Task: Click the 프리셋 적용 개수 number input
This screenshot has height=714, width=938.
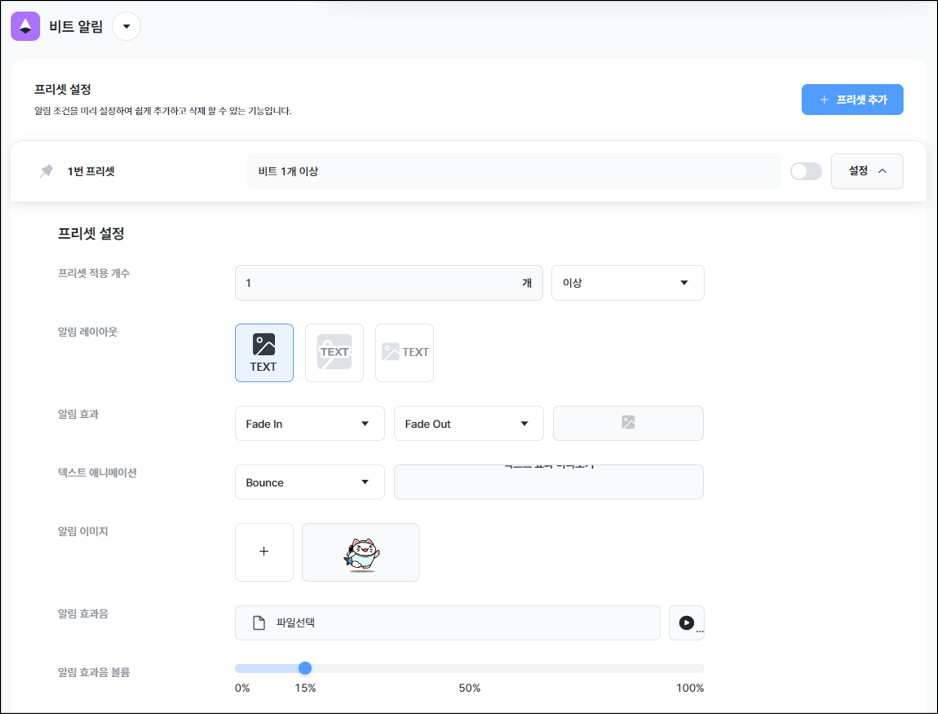Action: (389, 283)
